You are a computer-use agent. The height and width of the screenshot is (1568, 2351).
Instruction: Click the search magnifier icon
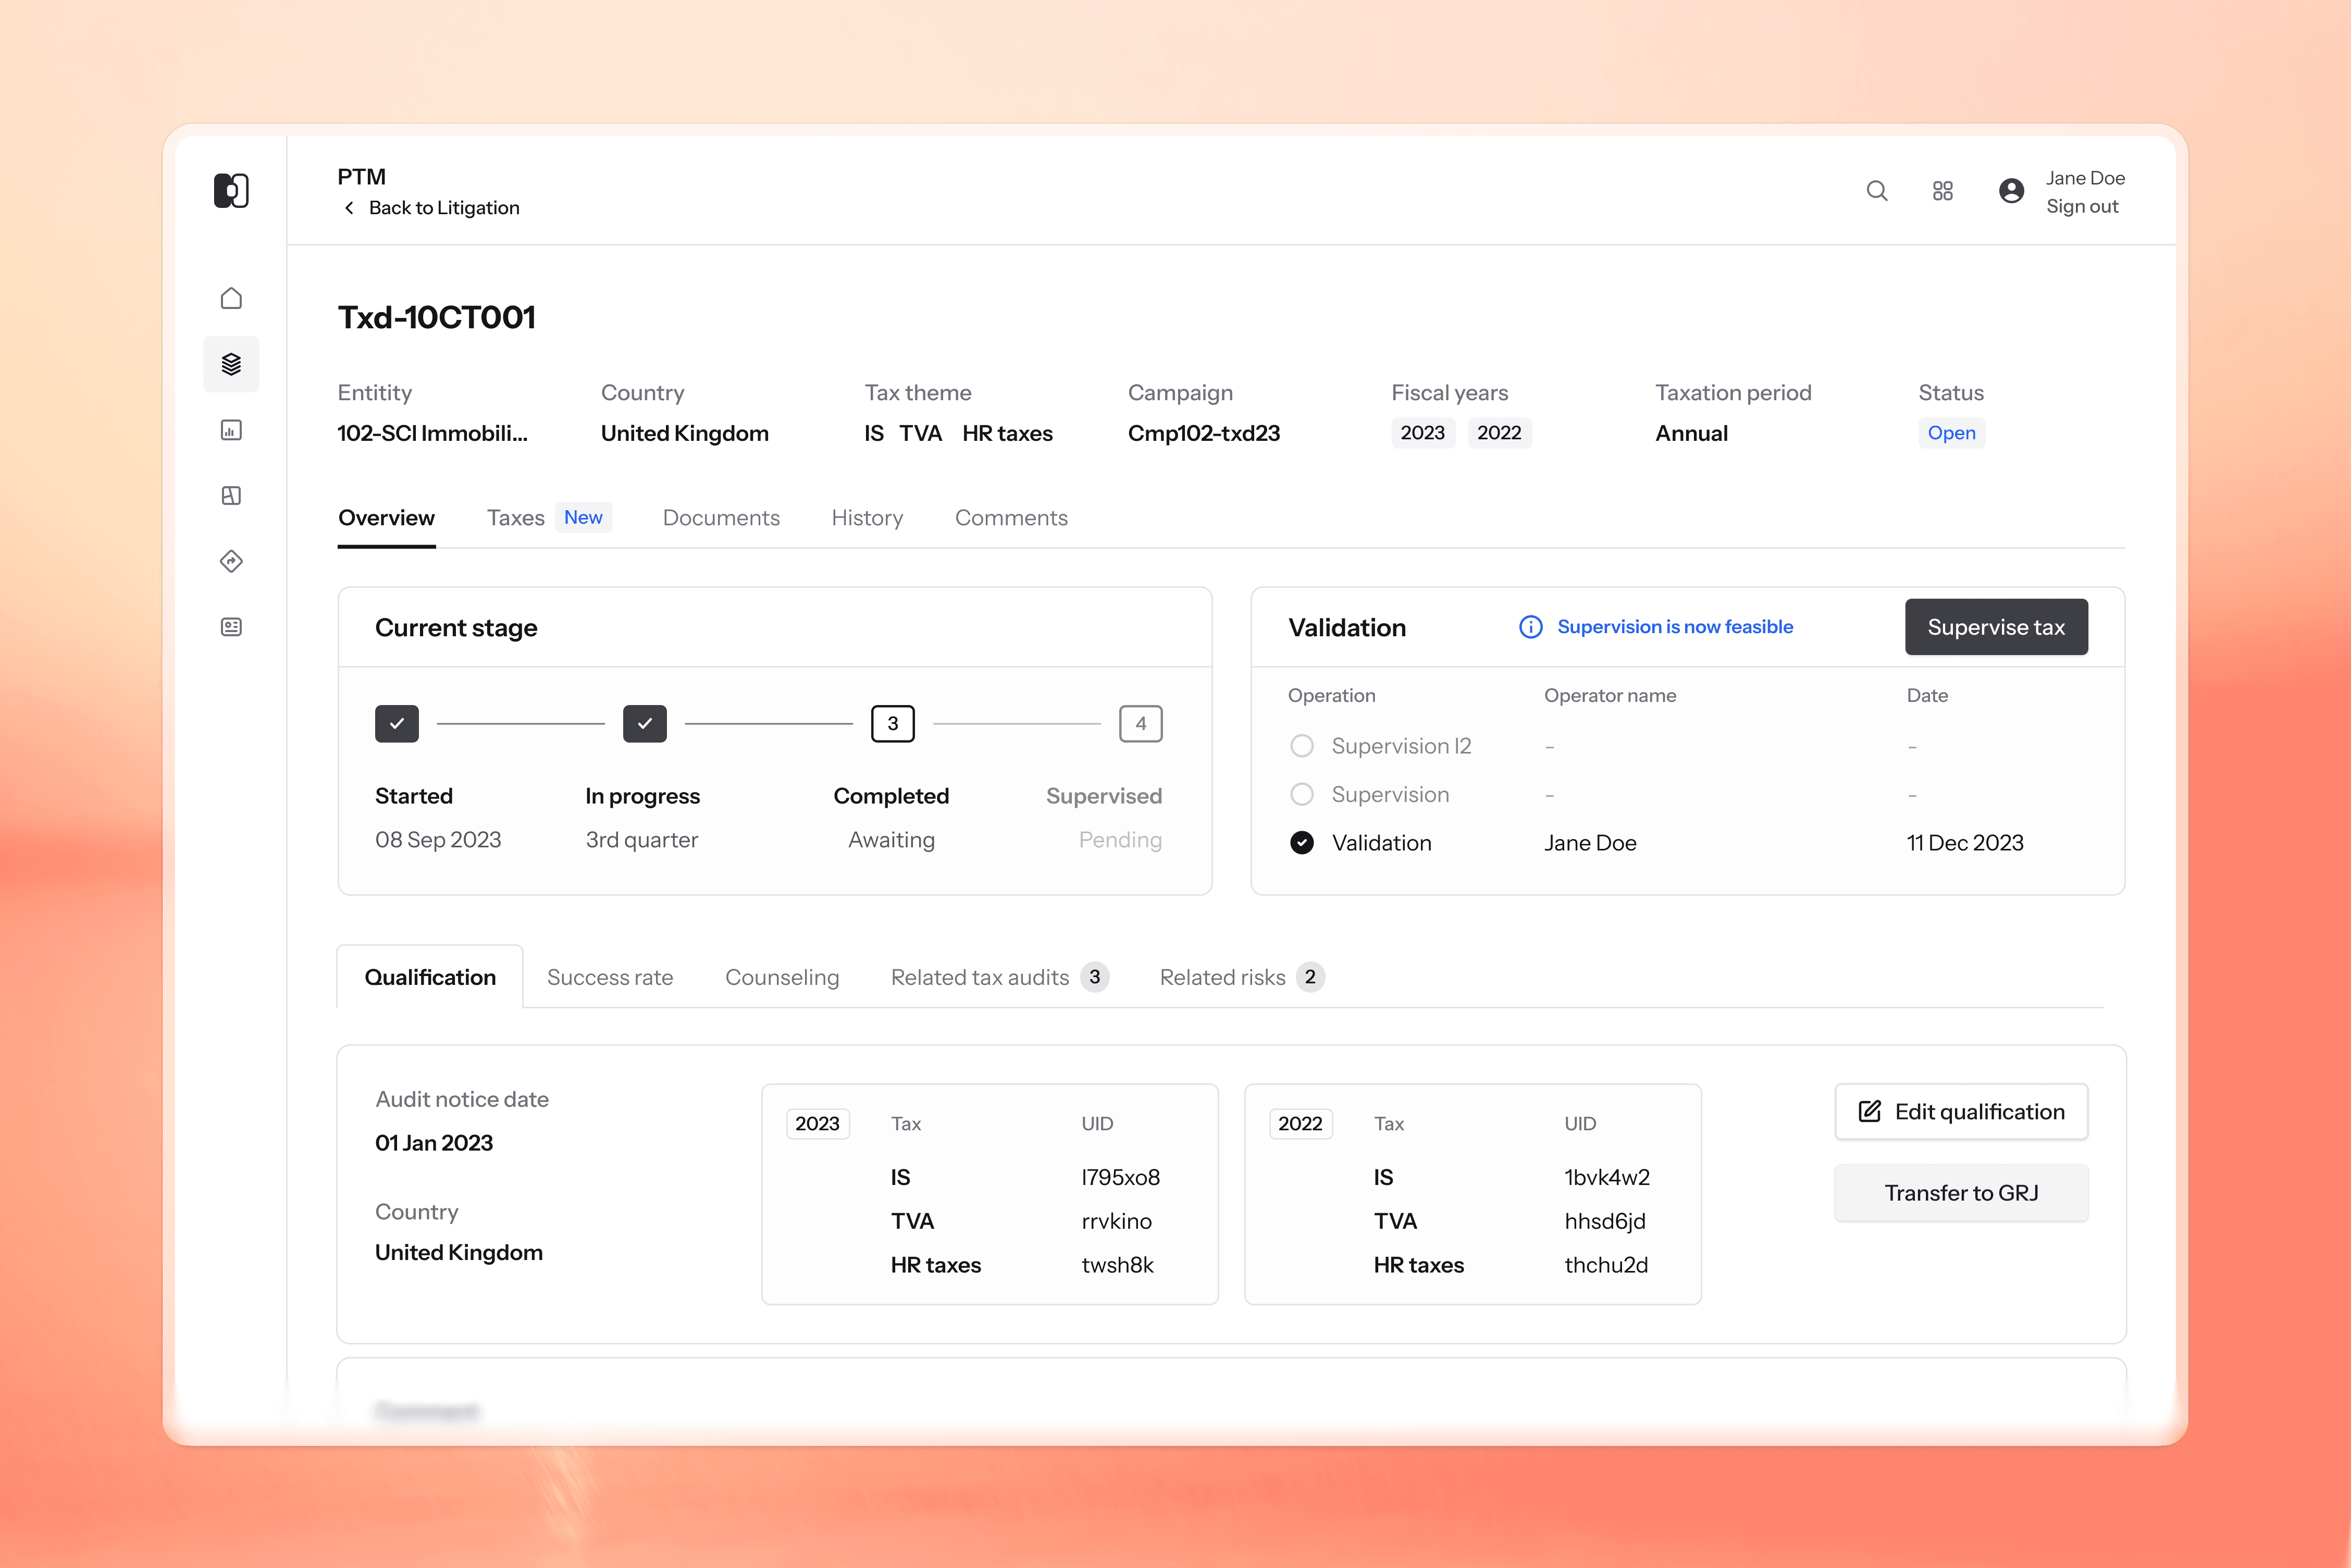point(1877,191)
